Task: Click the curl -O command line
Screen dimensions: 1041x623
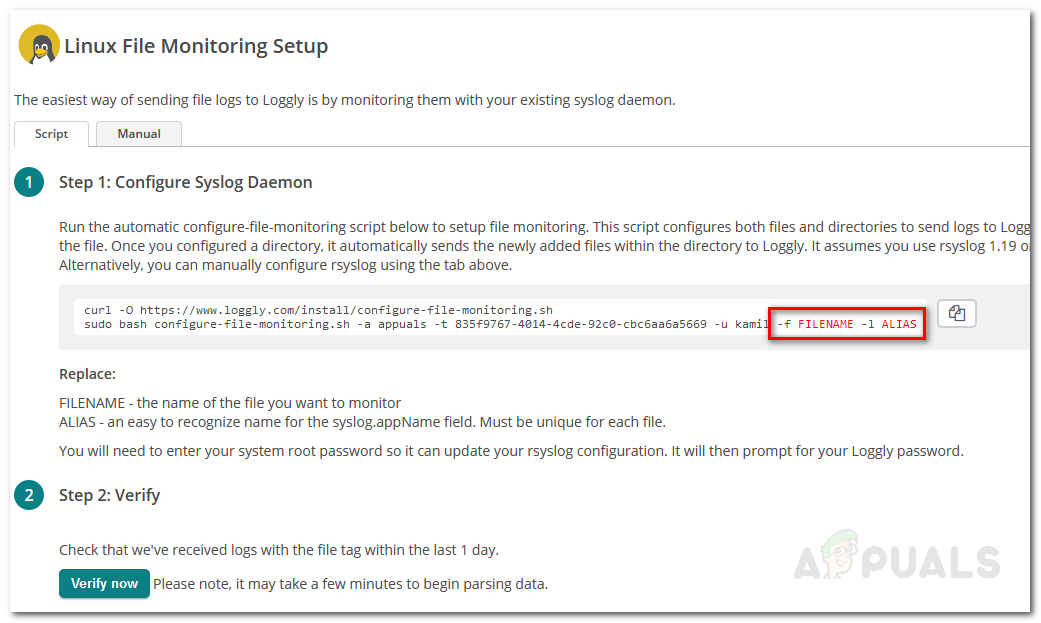Action: coord(318,310)
